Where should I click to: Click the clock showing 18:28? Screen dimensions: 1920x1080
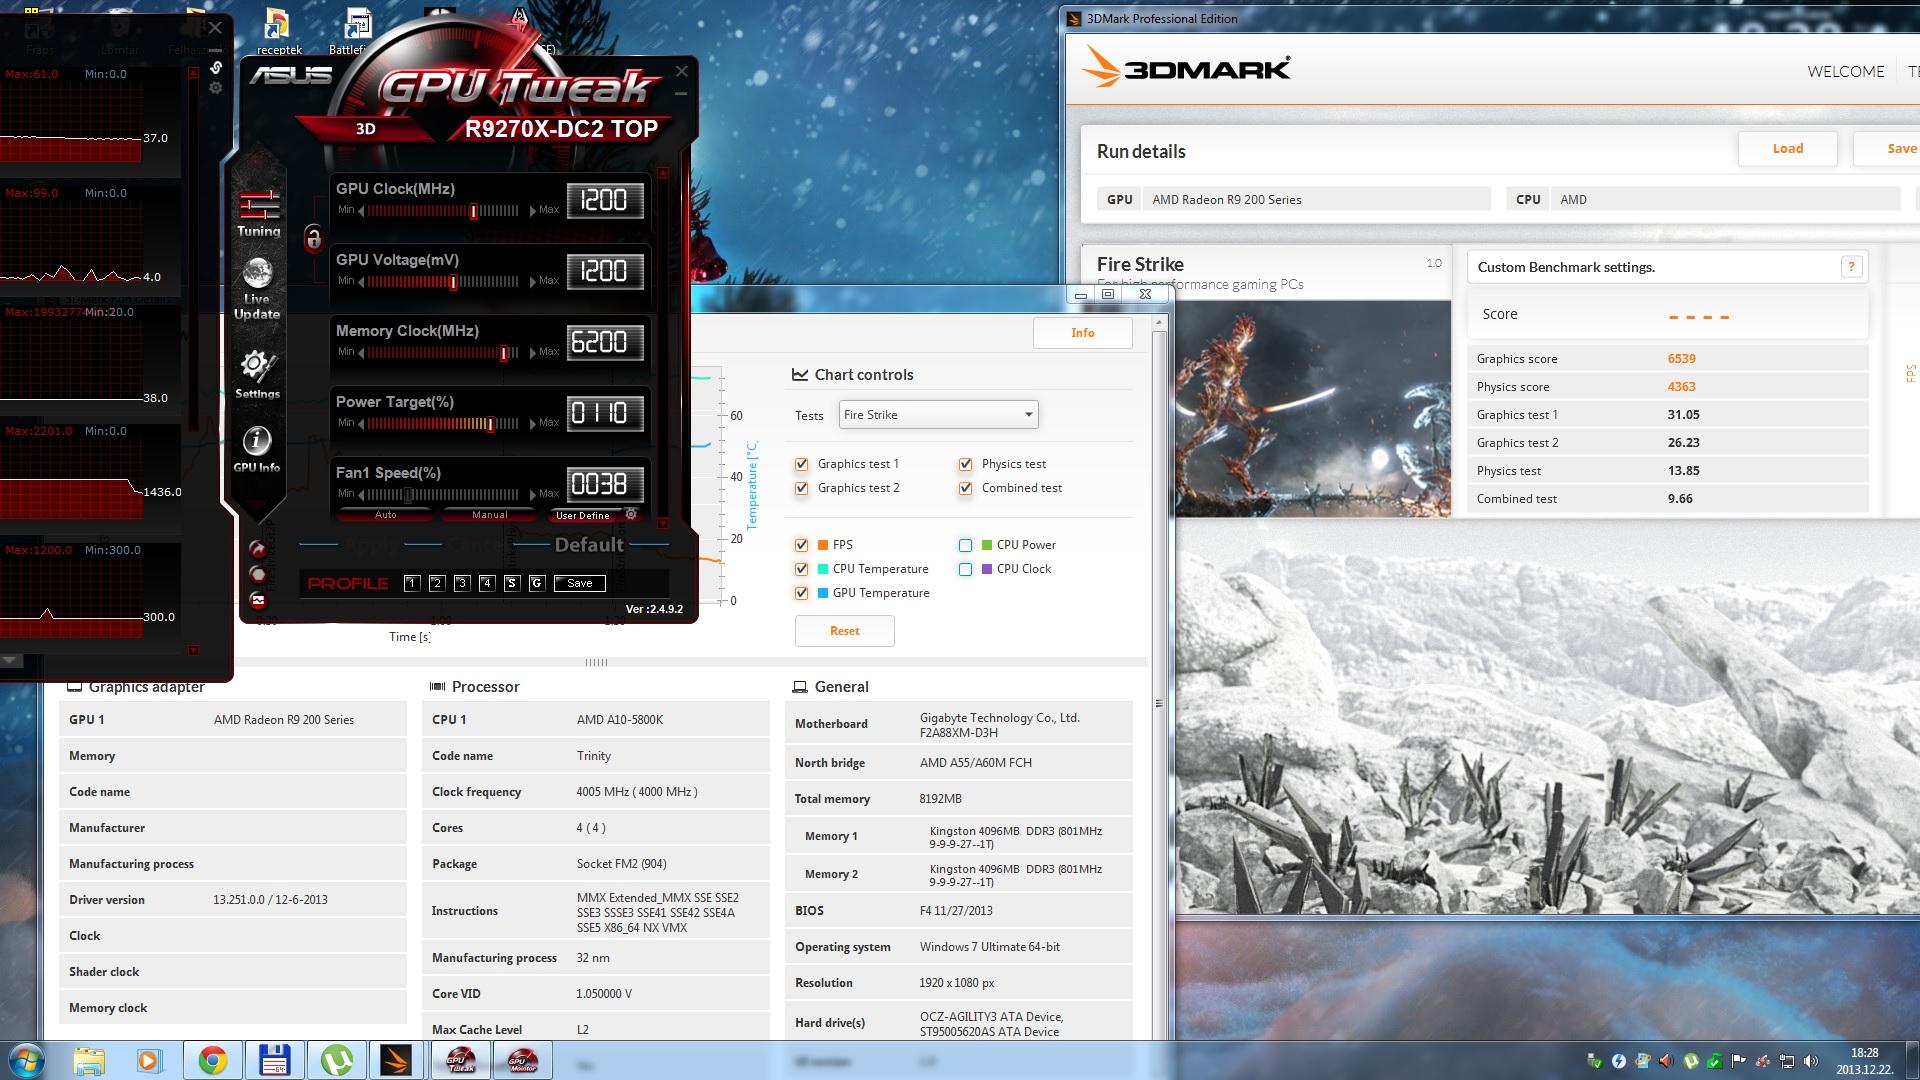tap(1864, 1052)
